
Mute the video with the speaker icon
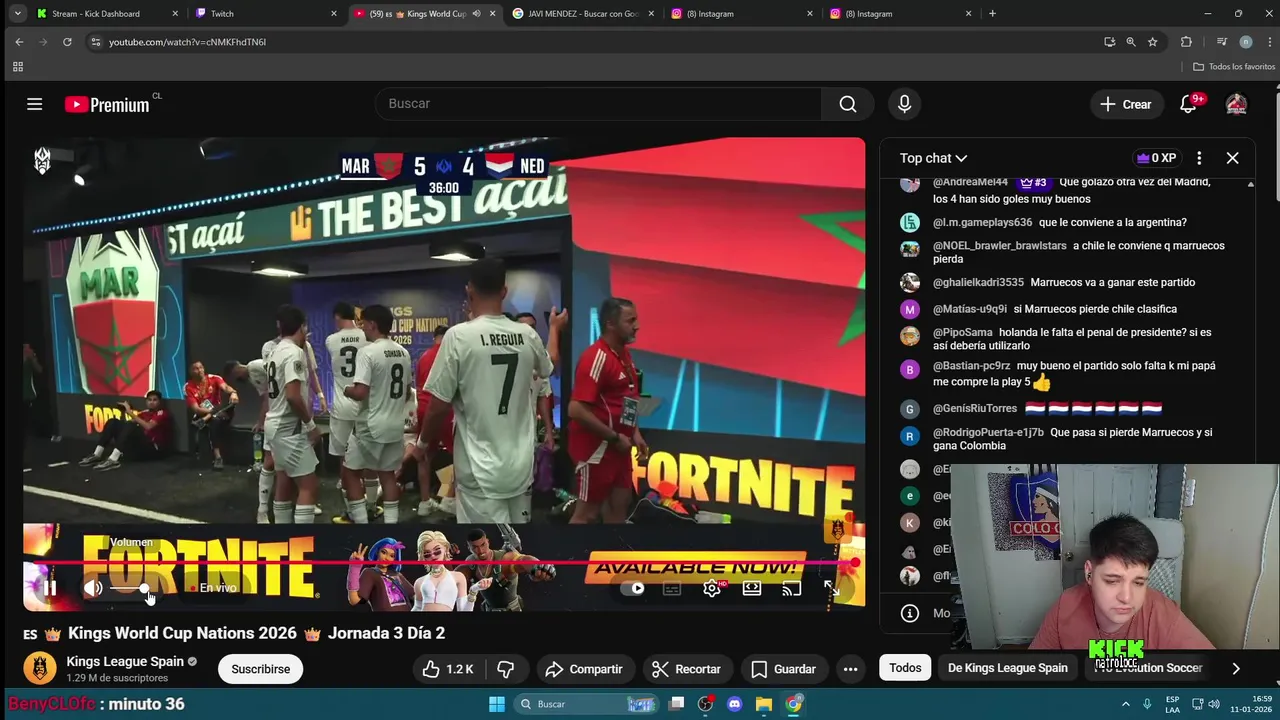click(93, 588)
